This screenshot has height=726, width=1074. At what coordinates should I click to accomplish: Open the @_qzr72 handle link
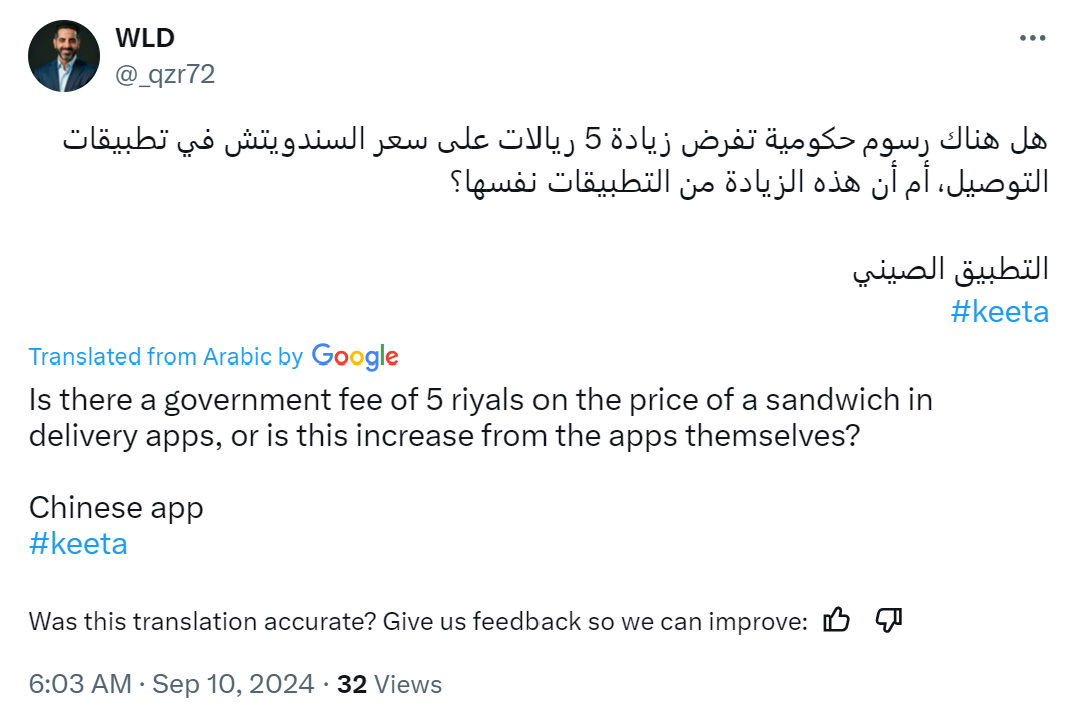pos(165,74)
